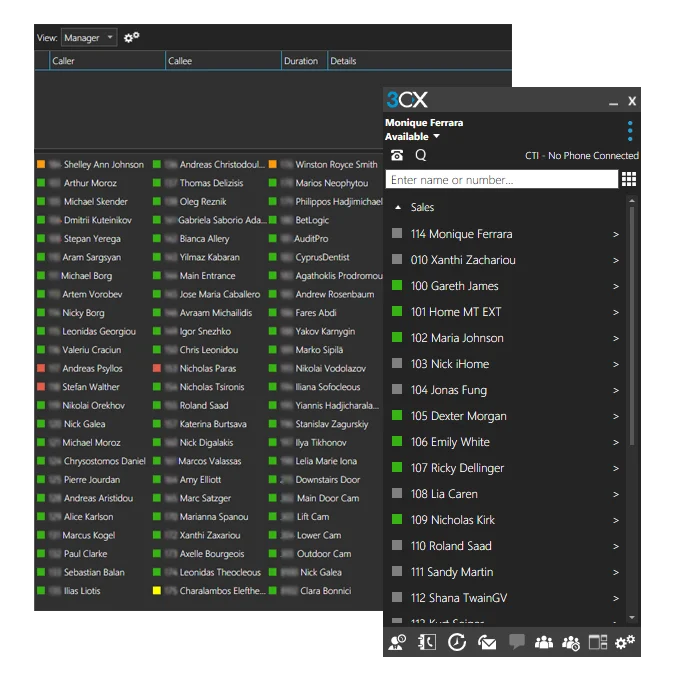The image size is (679, 677).
Task: Expand arrow for 102 Maria Johnson
Action: 616,338
